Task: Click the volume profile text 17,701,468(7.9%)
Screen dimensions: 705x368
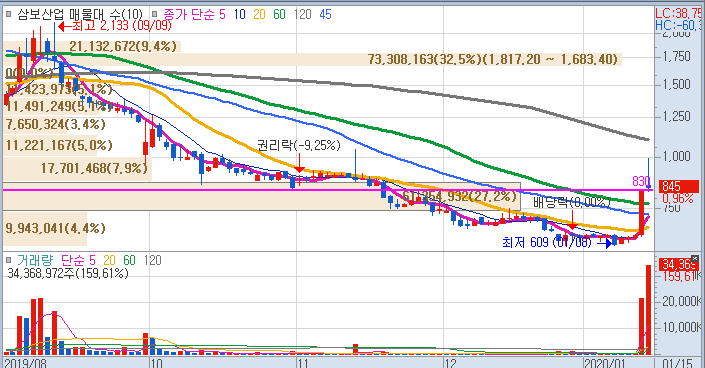Action: (x=94, y=168)
